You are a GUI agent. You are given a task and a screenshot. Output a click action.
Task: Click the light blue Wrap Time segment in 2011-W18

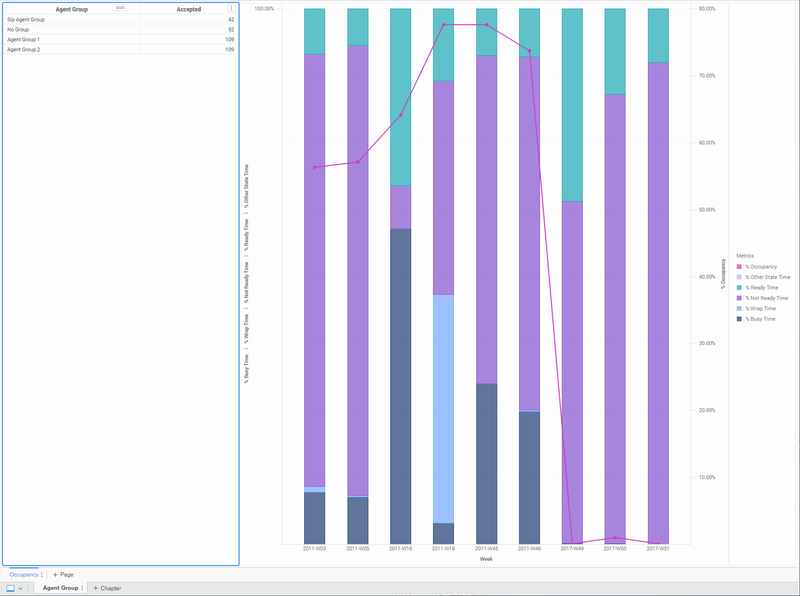pyautogui.click(x=443, y=408)
